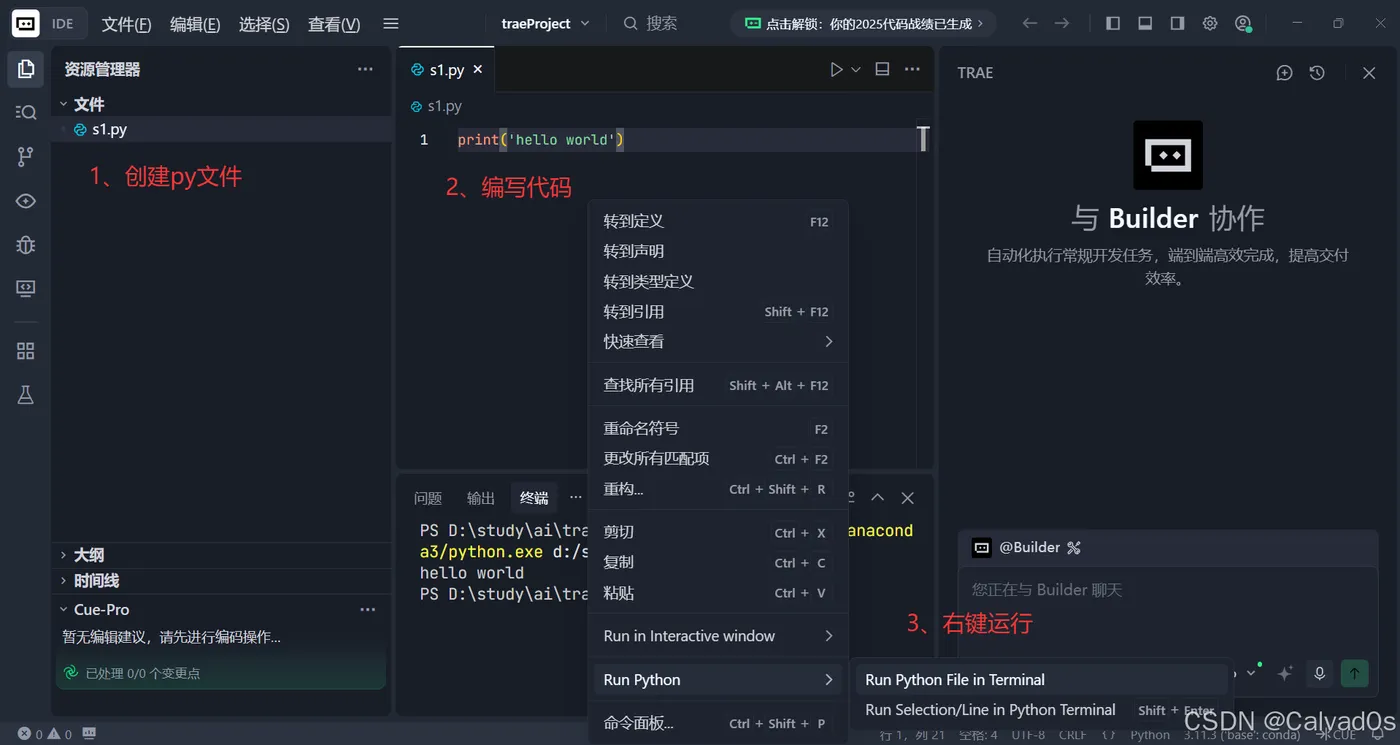Open the hamburger menu next to 查看(V)

[x=391, y=24]
